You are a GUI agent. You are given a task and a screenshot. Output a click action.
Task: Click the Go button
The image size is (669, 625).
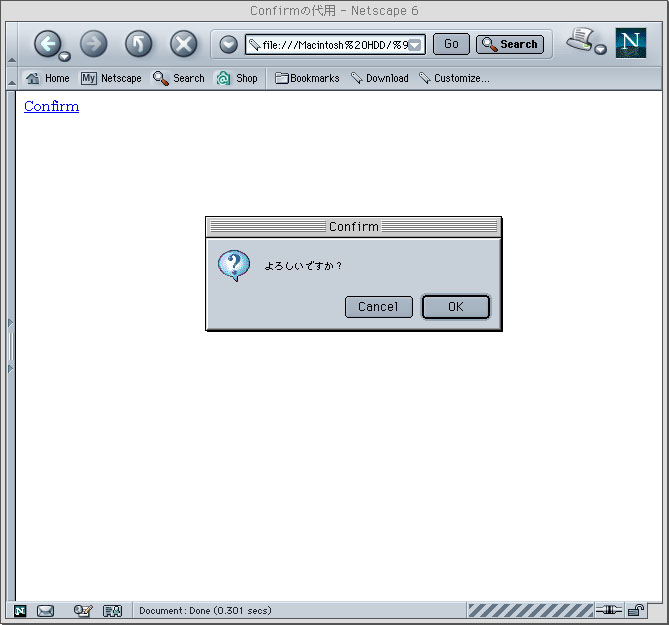(451, 44)
